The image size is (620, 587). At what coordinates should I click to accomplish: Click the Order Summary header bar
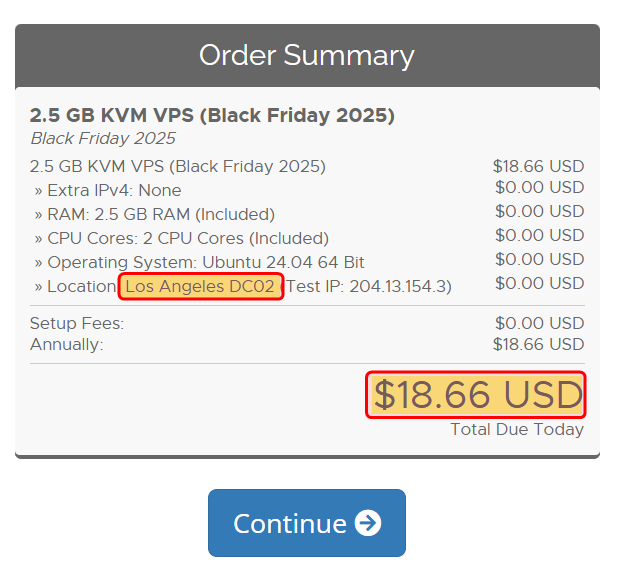click(307, 55)
